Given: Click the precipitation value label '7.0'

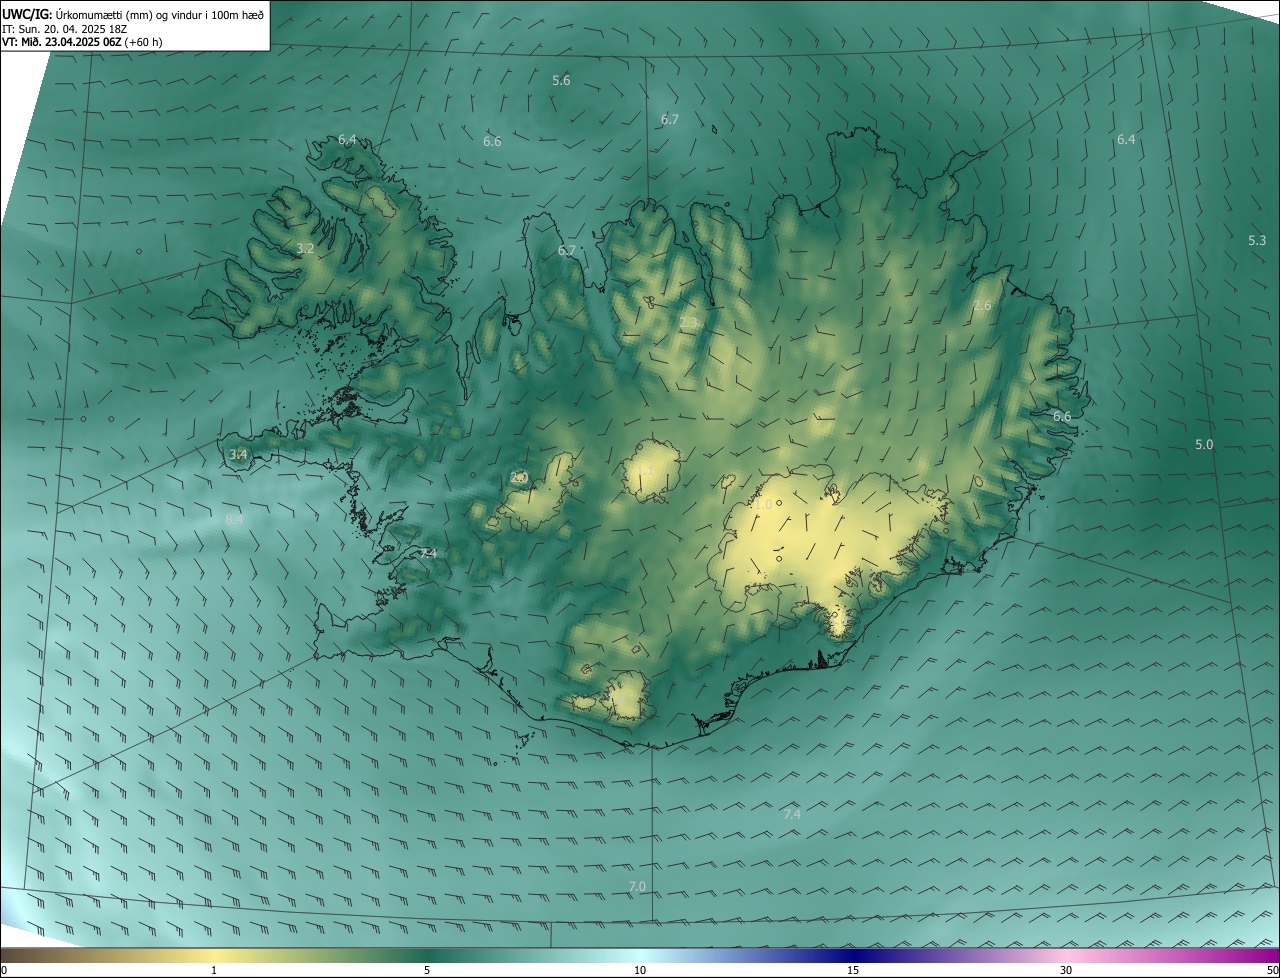Looking at the screenshot, I should point(637,887).
